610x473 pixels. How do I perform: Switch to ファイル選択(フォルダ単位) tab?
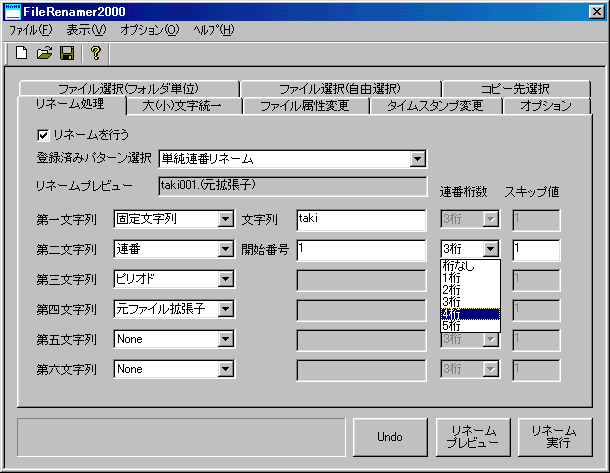[129, 89]
